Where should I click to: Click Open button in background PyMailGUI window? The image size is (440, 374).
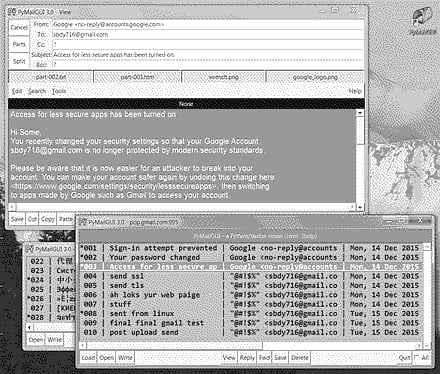36,339
